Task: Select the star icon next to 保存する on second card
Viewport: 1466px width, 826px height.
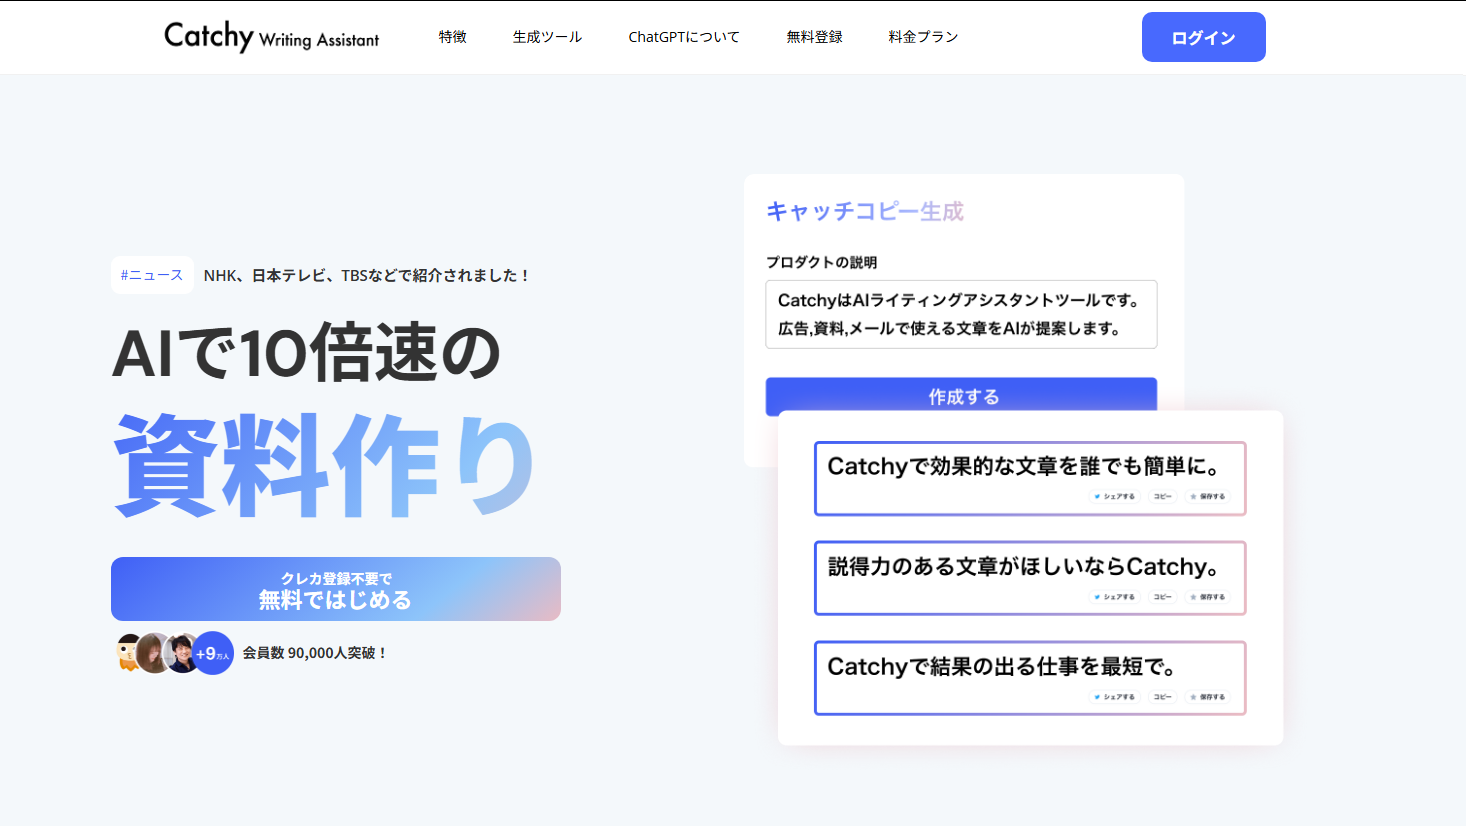Action: pyautogui.click(x=1193, y=597)
